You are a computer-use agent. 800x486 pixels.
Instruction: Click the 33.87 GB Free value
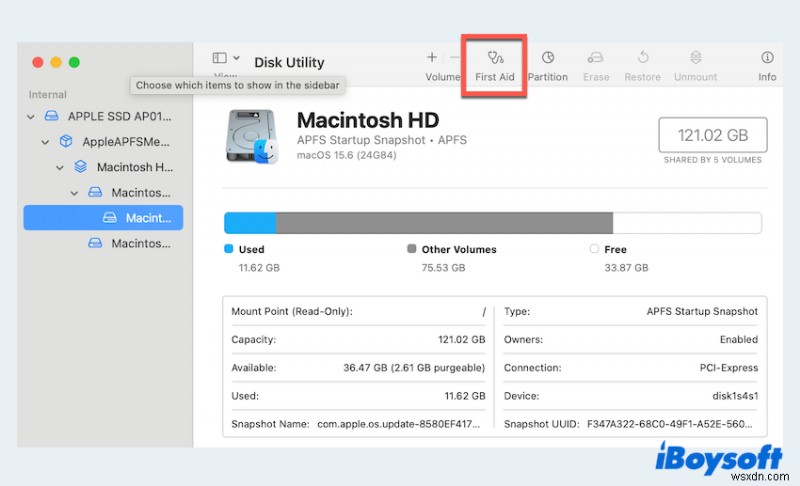pyautogui.click(x=626, y=268)
